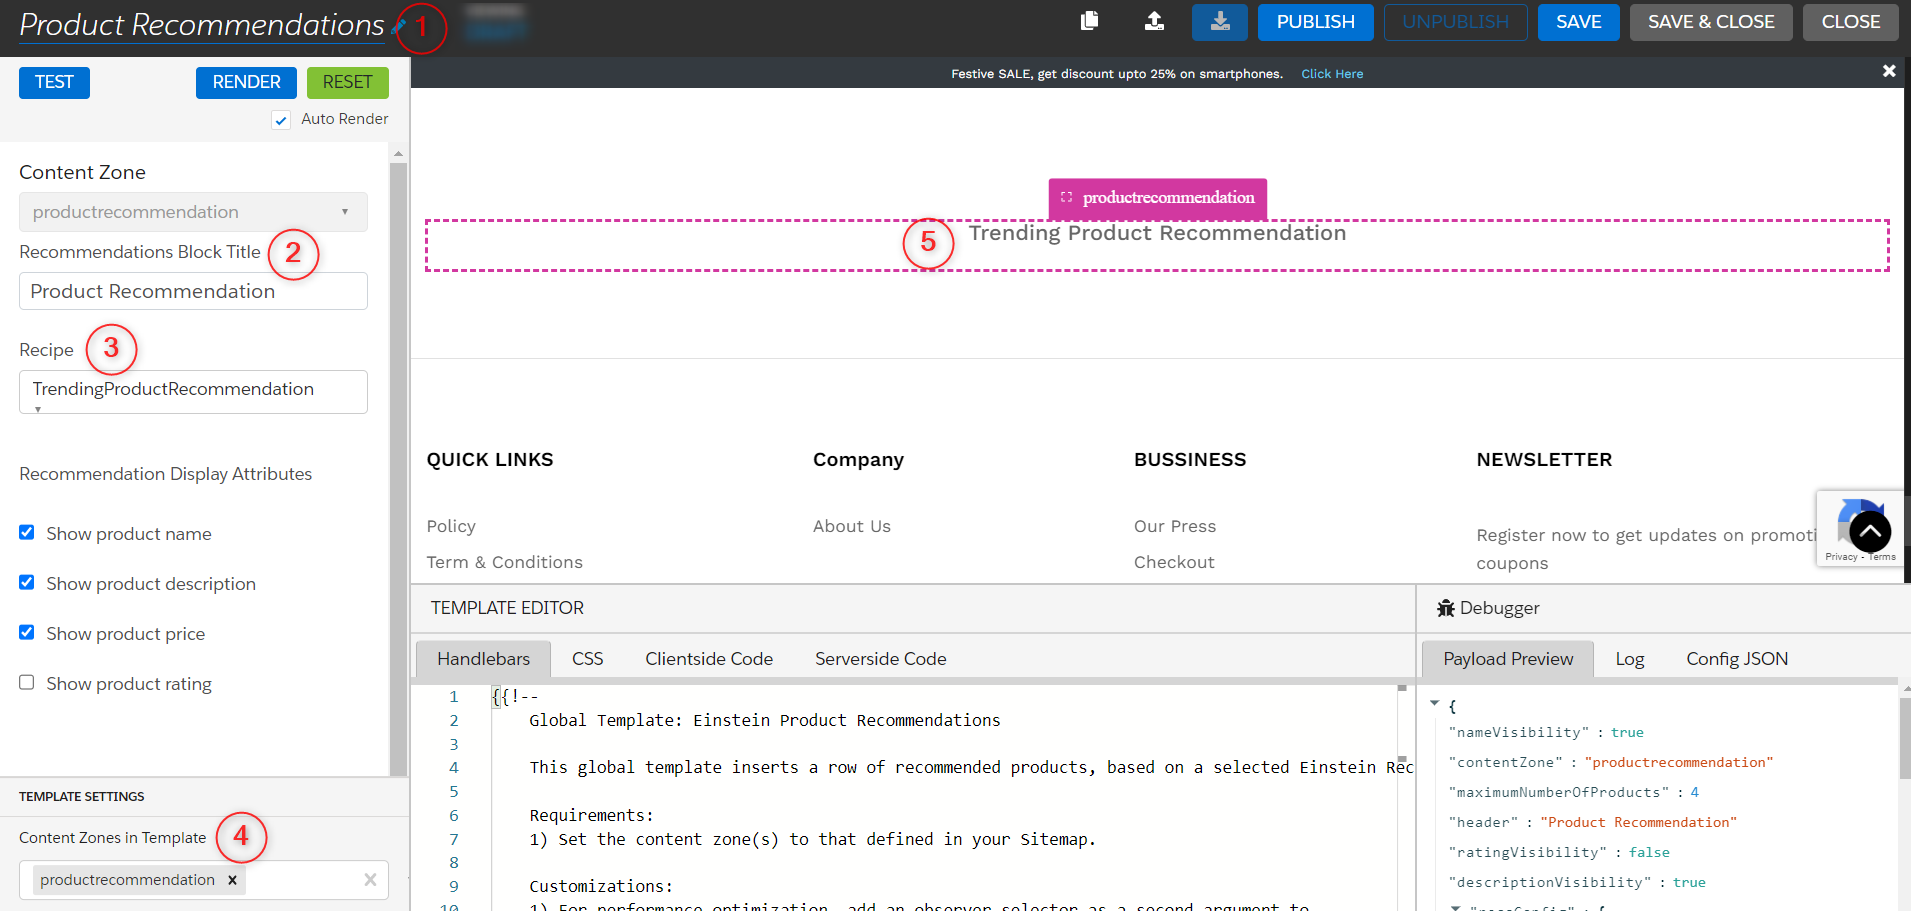Click the TEMPLATE EDITOR panel header
1911x911 pixels.
(x=507, y=608)
